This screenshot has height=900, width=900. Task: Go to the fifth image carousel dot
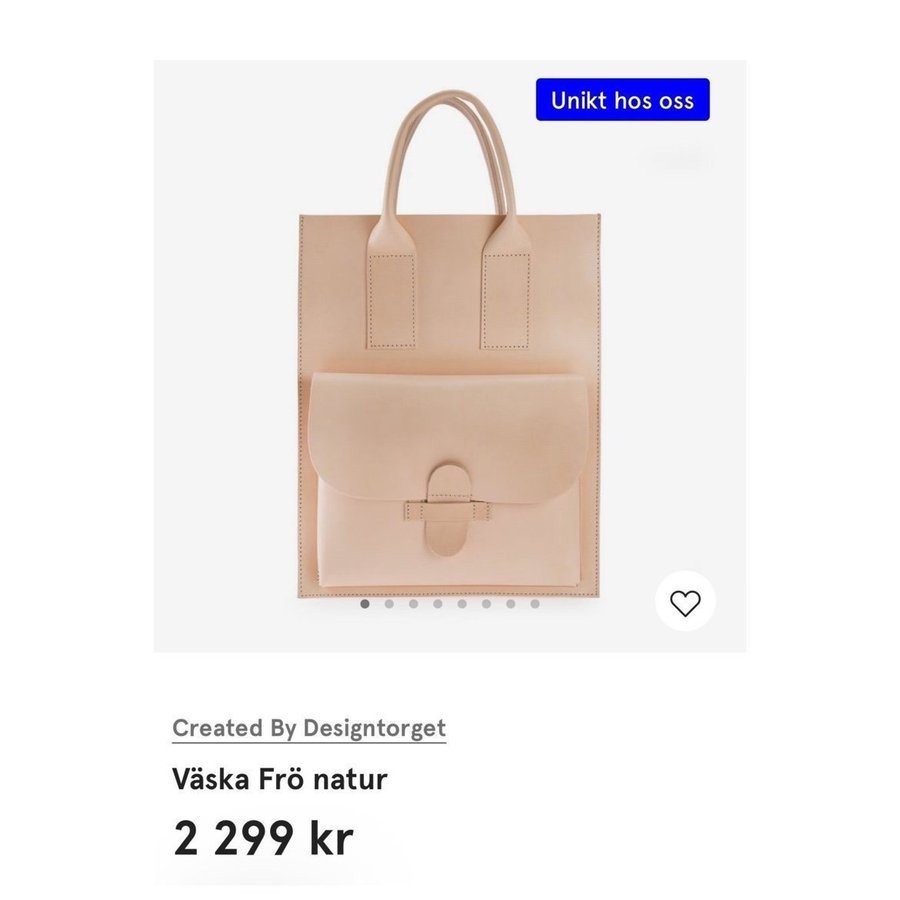pos(462,604)
